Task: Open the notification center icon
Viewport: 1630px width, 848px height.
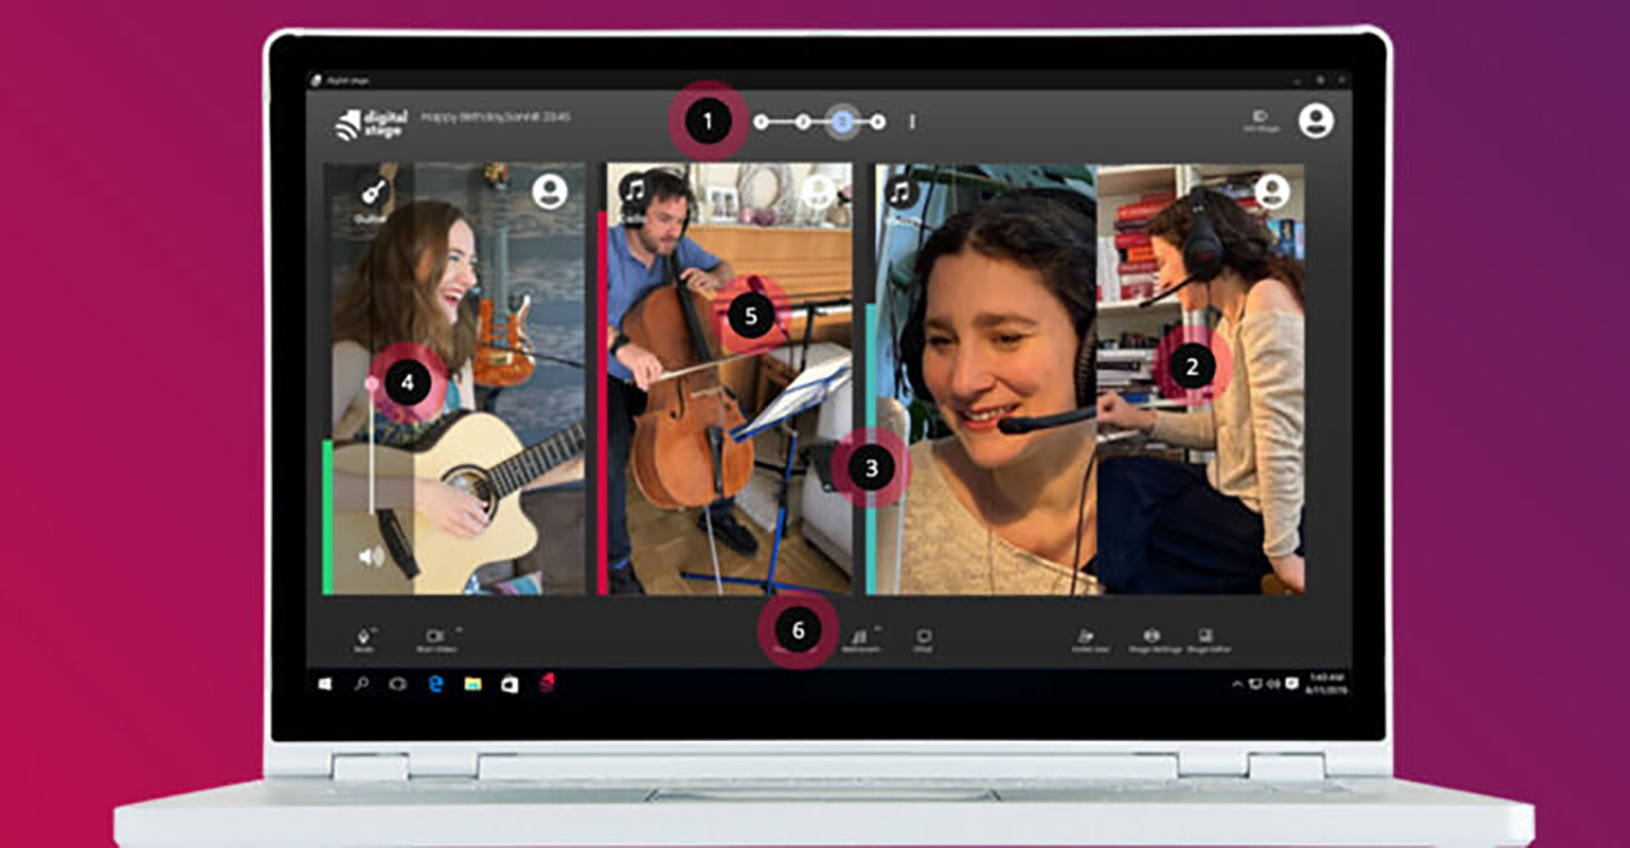Action: coord(1291,684)
